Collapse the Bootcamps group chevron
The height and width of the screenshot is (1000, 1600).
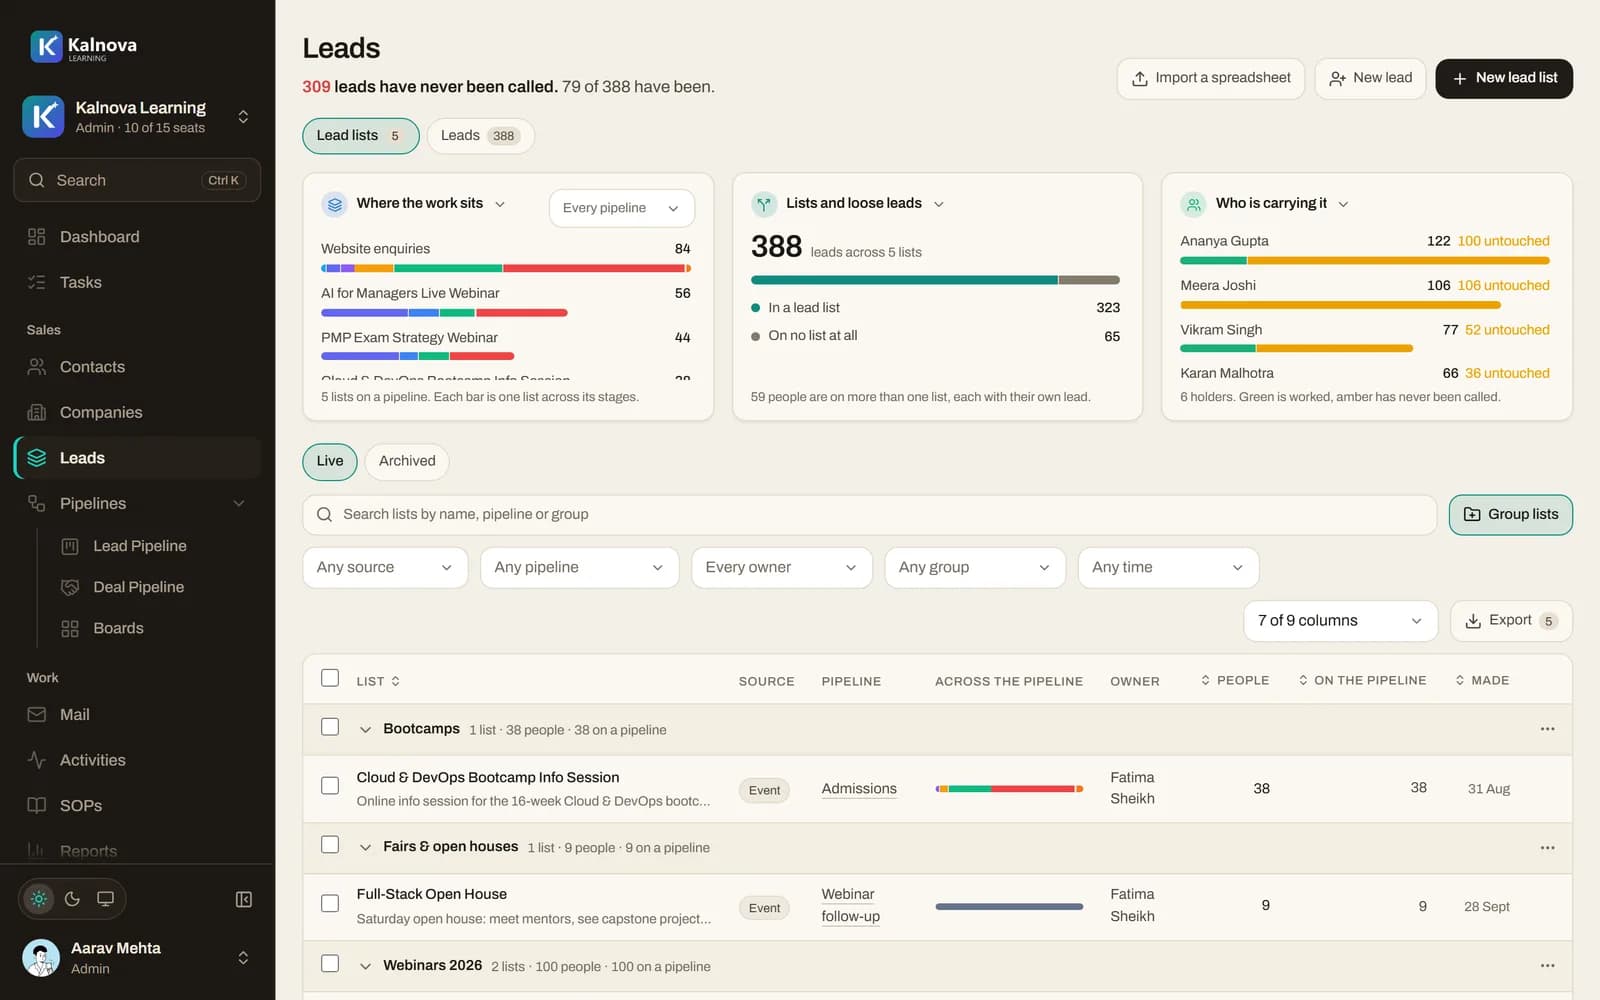pyautogui.click(x=365, y=730)
